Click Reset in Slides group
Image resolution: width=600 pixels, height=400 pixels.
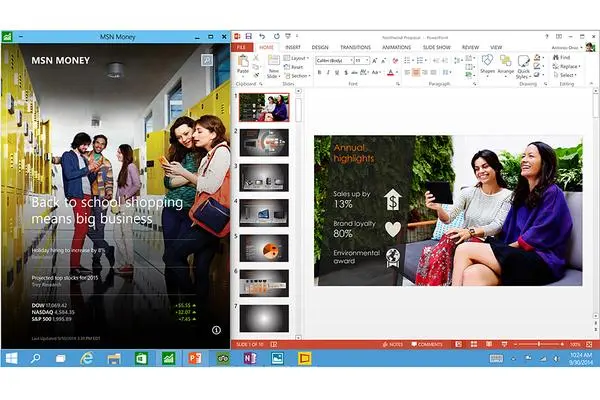coord(294,67)
